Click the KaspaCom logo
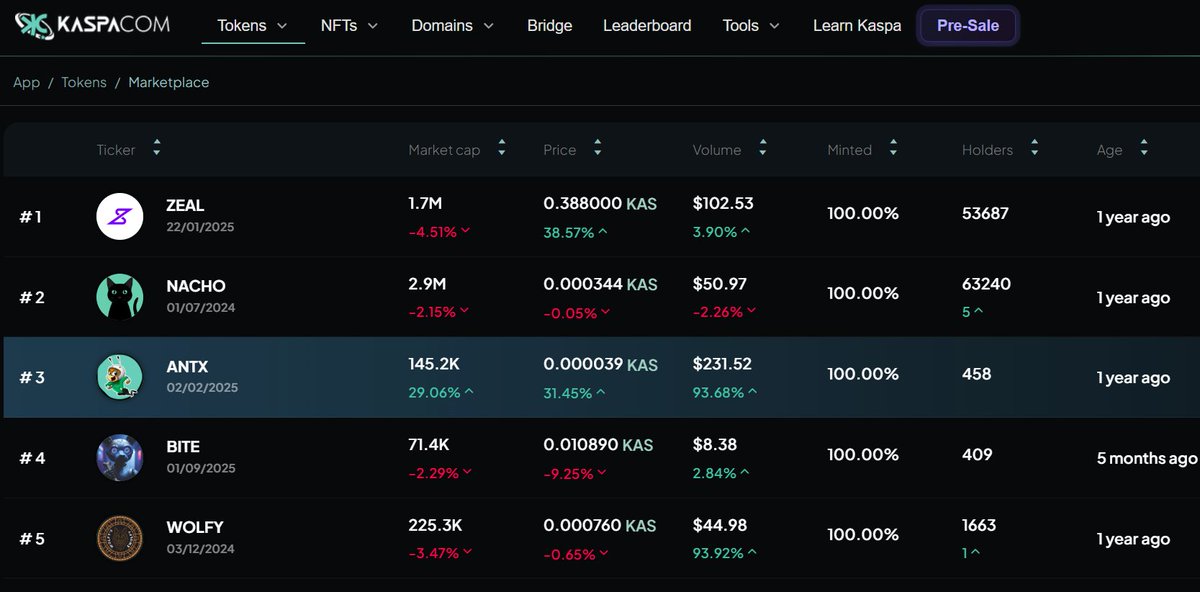Screen dimensions: 1200x592 click(92, 25)
